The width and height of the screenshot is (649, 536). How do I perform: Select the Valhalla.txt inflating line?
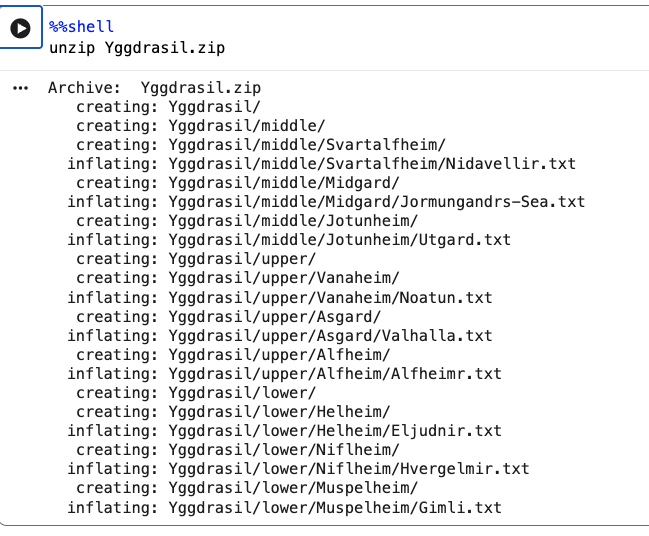[x=280, y=336]
